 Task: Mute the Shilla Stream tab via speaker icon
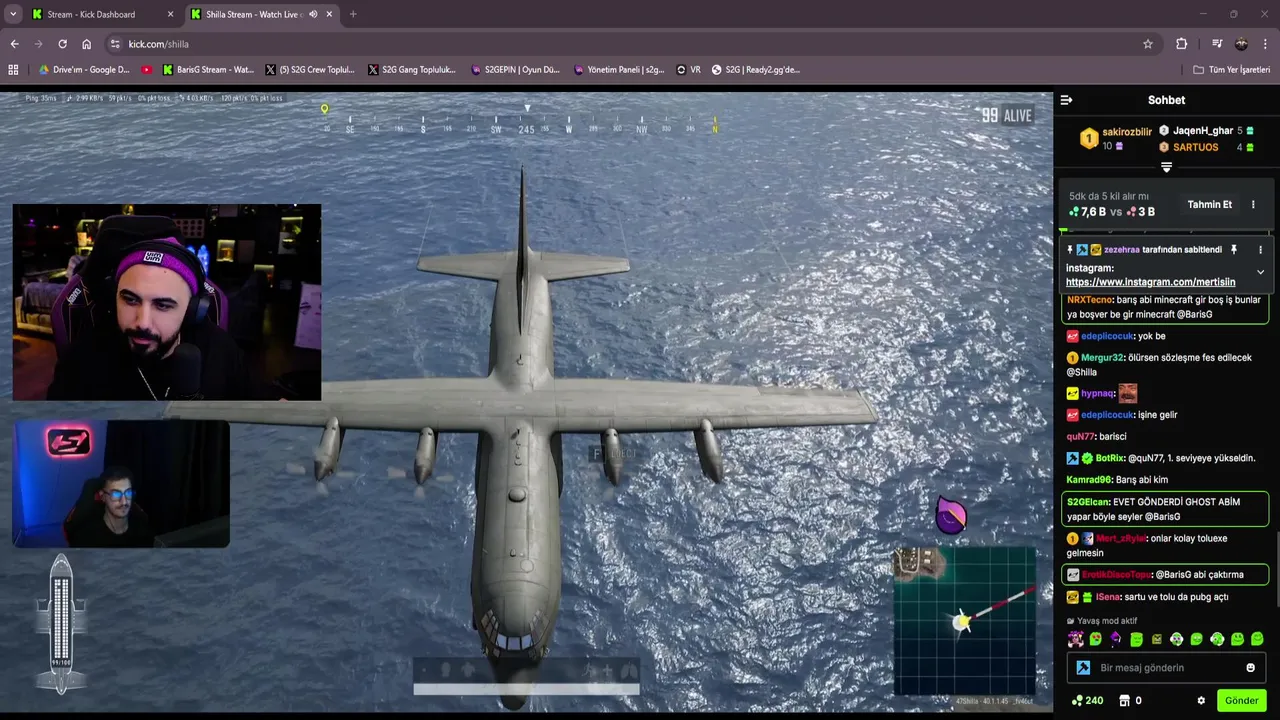click(x=313, y=14)
